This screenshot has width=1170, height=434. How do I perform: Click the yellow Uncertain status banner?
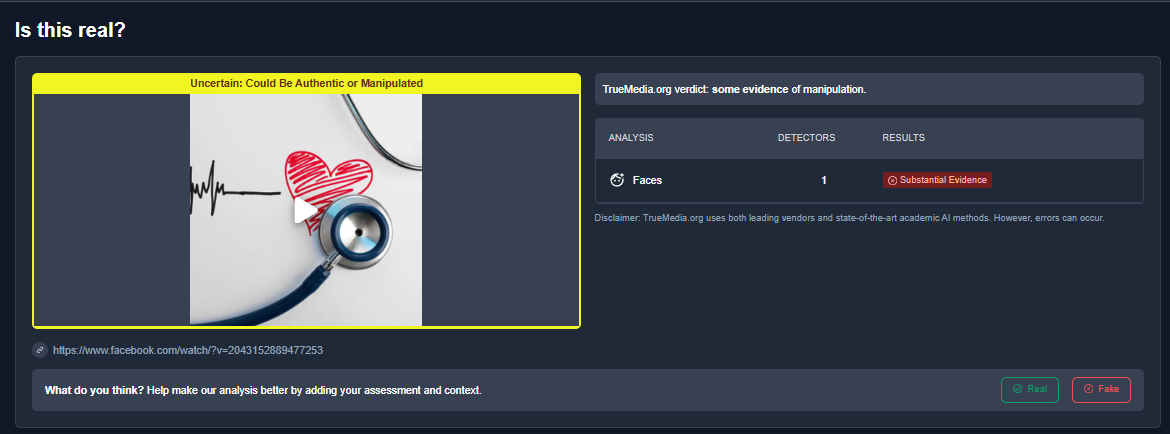306,84
